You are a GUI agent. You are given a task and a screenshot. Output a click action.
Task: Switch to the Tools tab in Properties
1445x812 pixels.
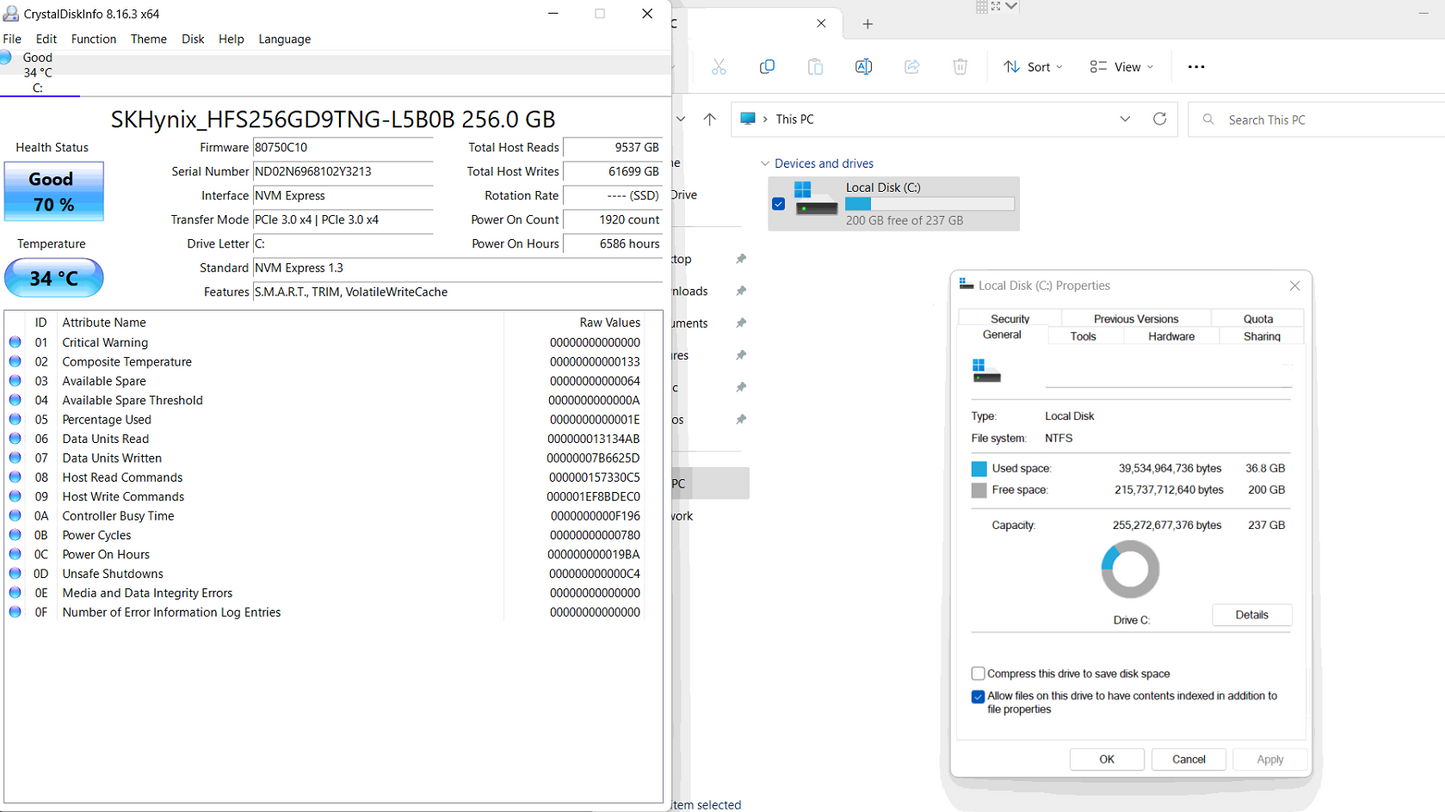(x=1084, y=337)
